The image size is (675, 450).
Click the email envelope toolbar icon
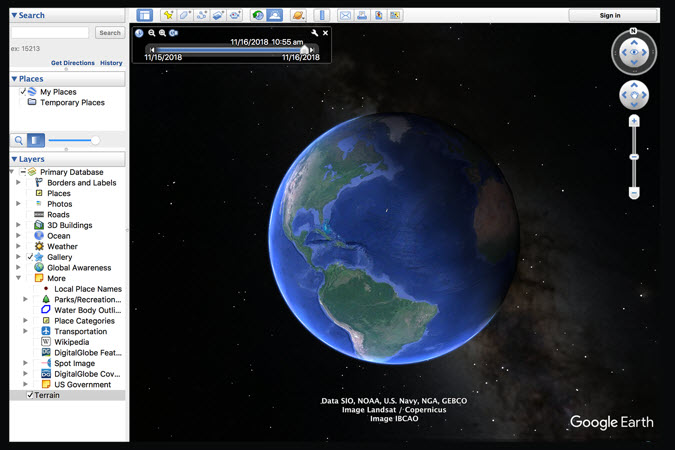345,15
